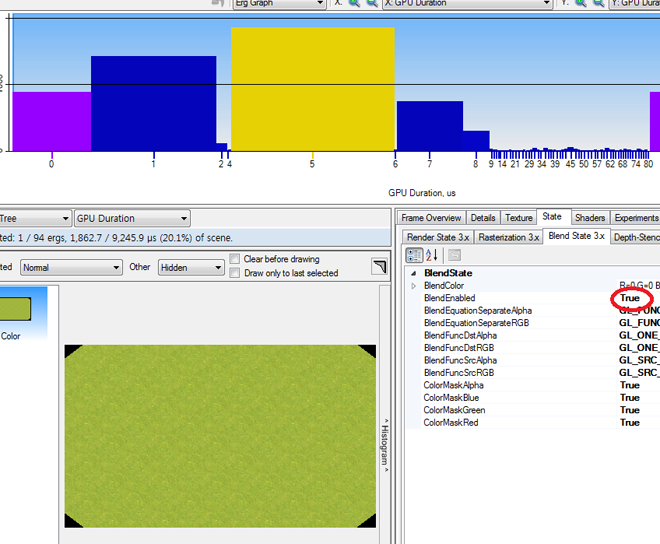Click the True value of ColorMaskRed

click(x=630, y=423)
